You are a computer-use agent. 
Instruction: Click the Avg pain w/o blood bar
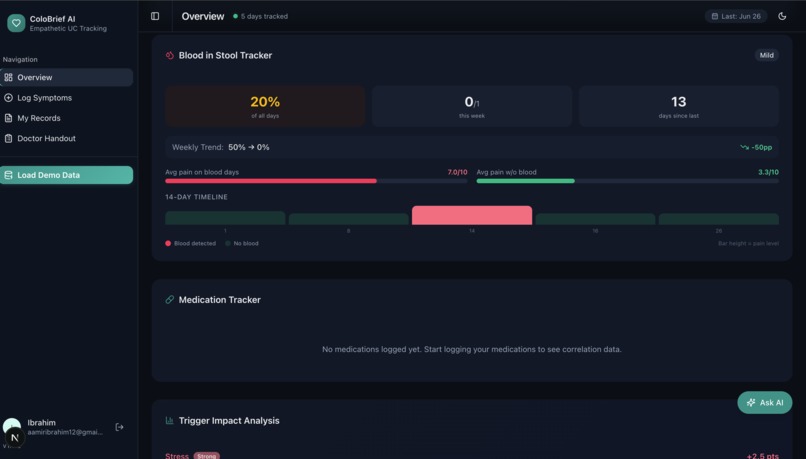(627, 181)
